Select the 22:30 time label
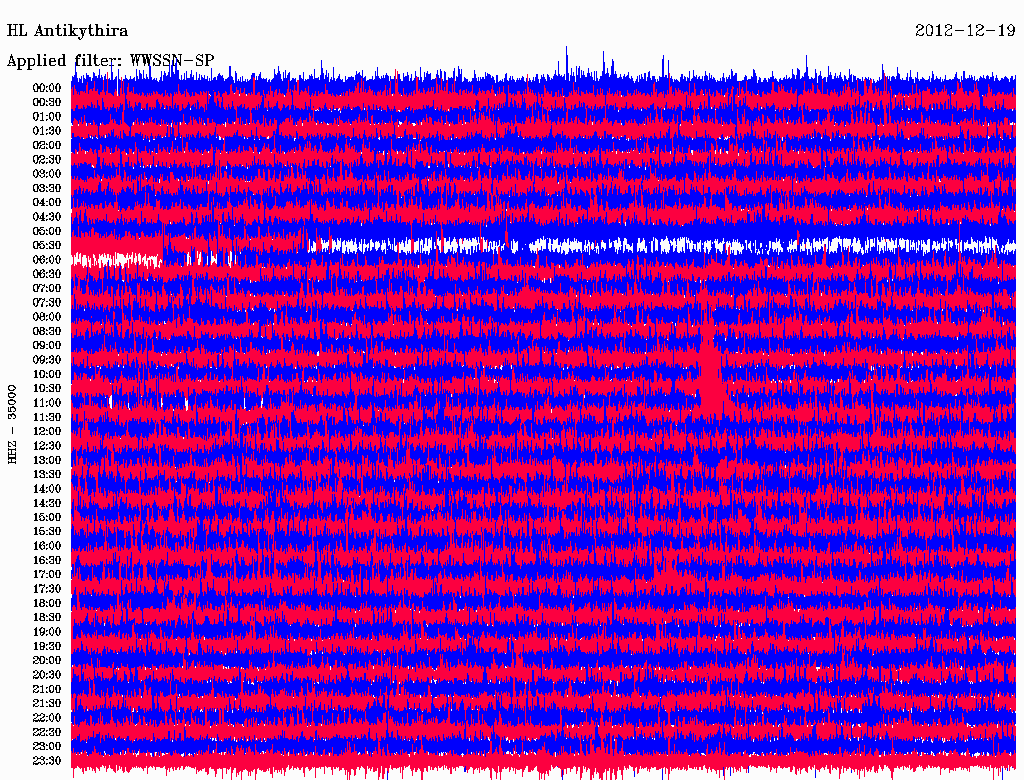Viewport: 1024px width, 780px height. [x=47, y=732]
